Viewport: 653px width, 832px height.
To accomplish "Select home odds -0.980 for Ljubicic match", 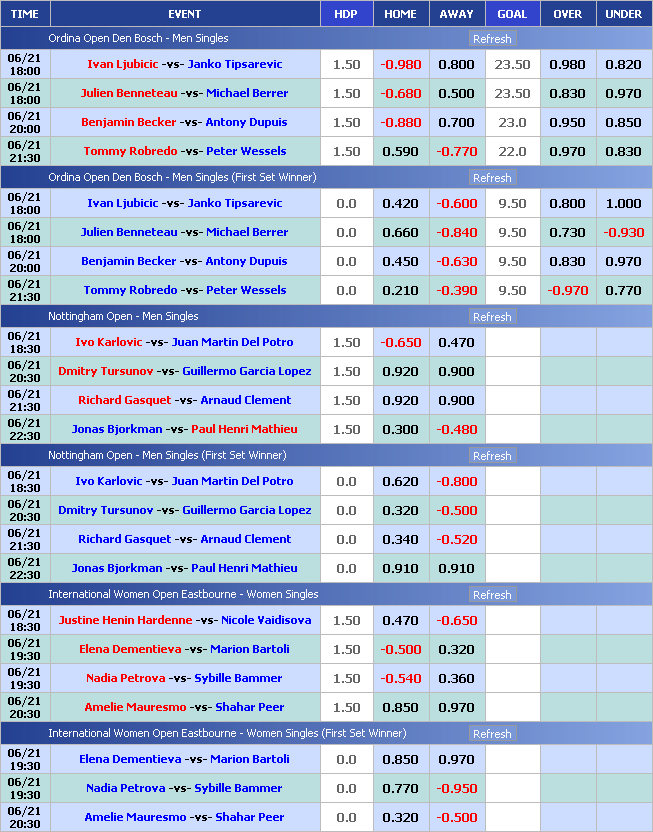I will (x=401, y=64).
